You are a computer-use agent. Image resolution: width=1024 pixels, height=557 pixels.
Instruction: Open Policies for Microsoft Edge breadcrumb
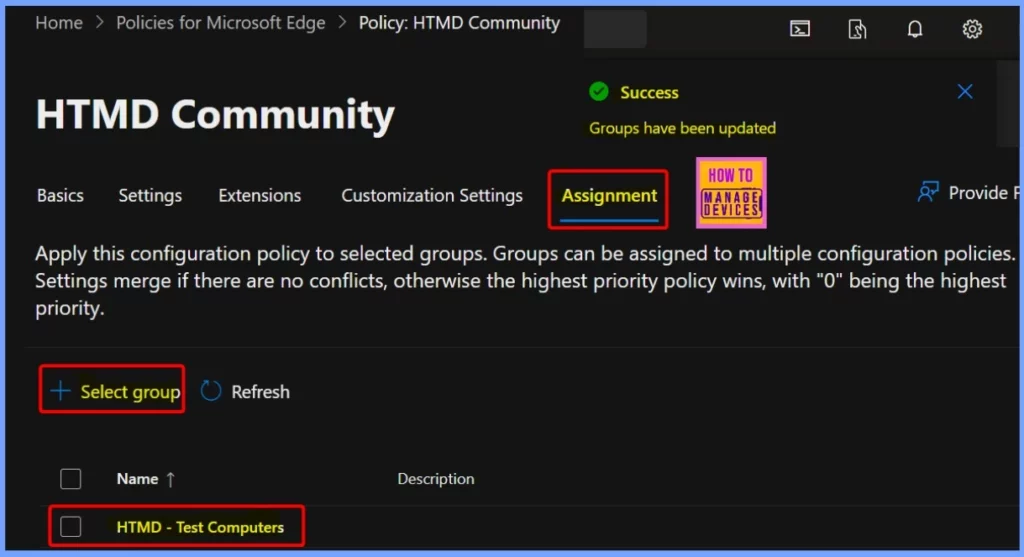(221, 23)
